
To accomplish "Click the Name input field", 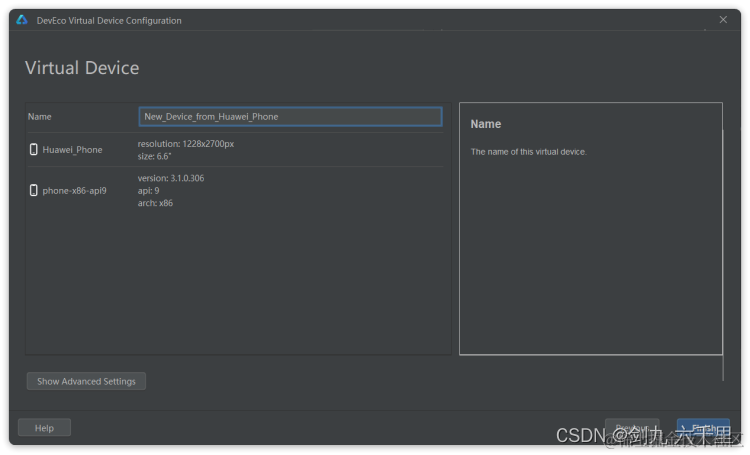I will [x=290, y=117].
